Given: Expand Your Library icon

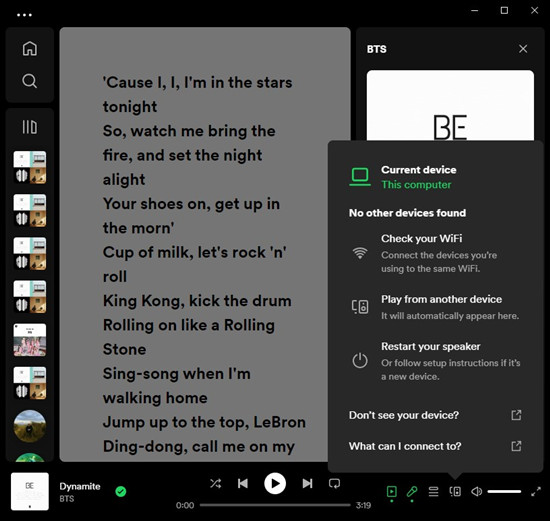Looking at the screenshot, I should [x=29, y=127].
